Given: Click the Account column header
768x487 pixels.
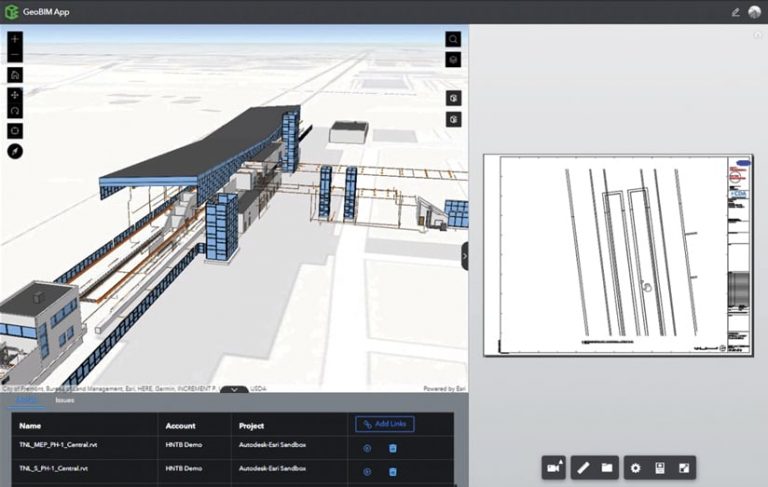Looking at the screenshot, I should tap(180, 426).
